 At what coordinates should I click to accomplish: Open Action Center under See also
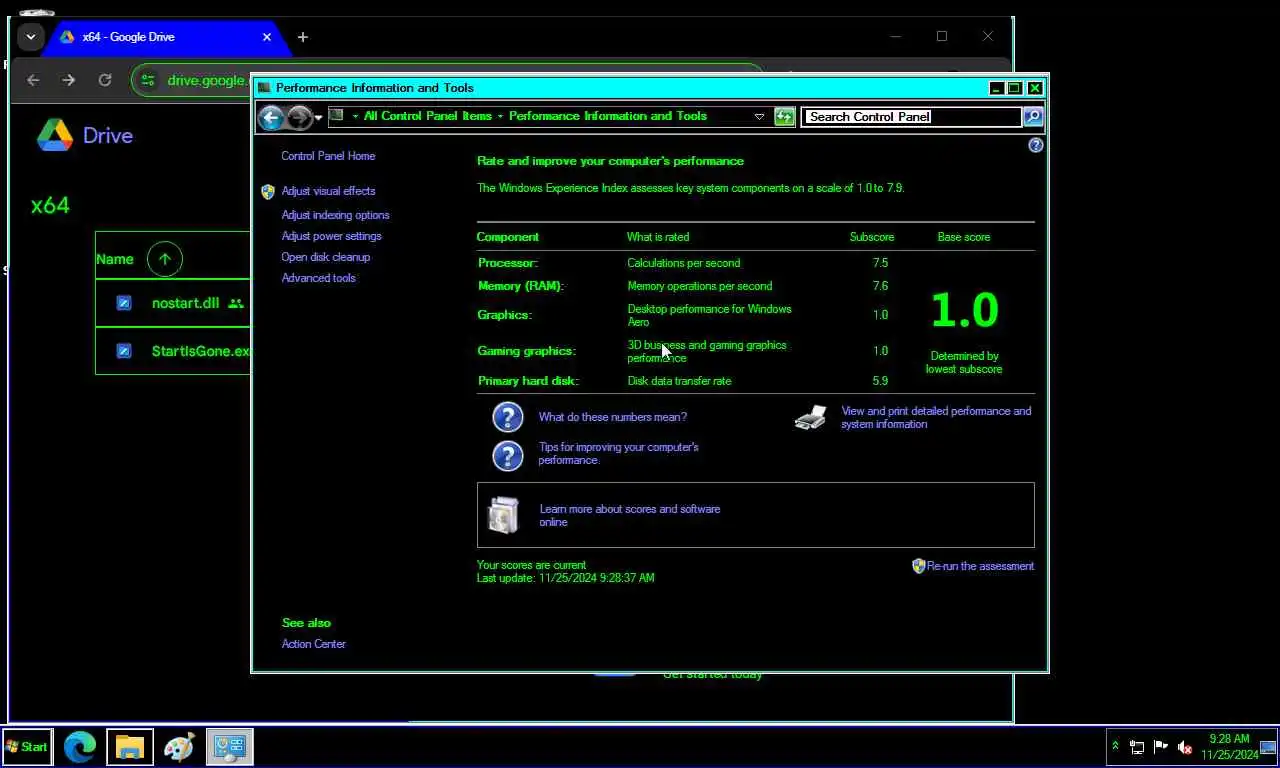[313, 644]
